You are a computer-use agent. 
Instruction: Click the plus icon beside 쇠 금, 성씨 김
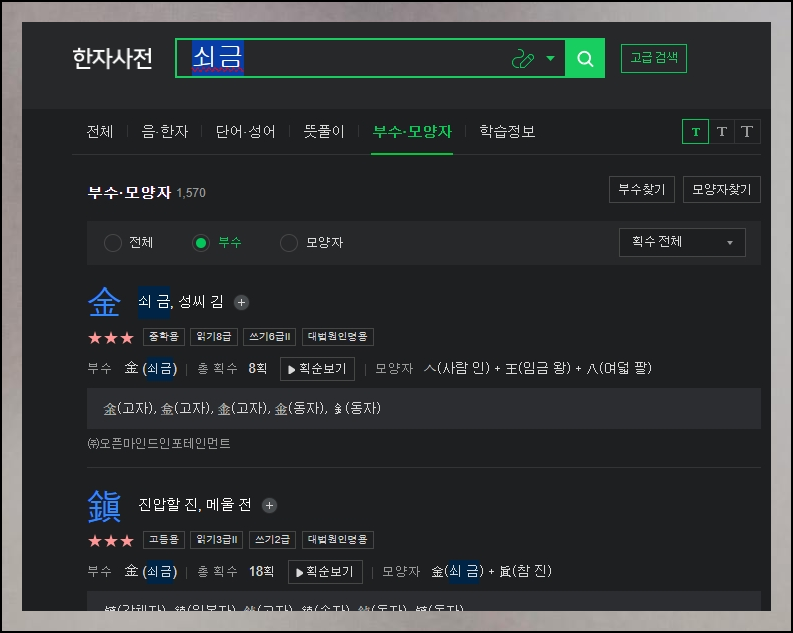pos(241,302)
